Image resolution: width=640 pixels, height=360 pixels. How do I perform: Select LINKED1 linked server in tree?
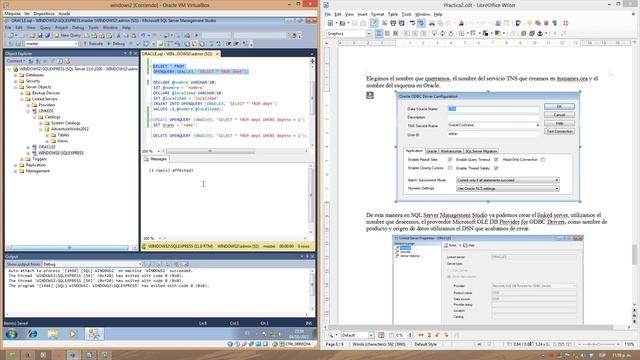tap(46, 111)
